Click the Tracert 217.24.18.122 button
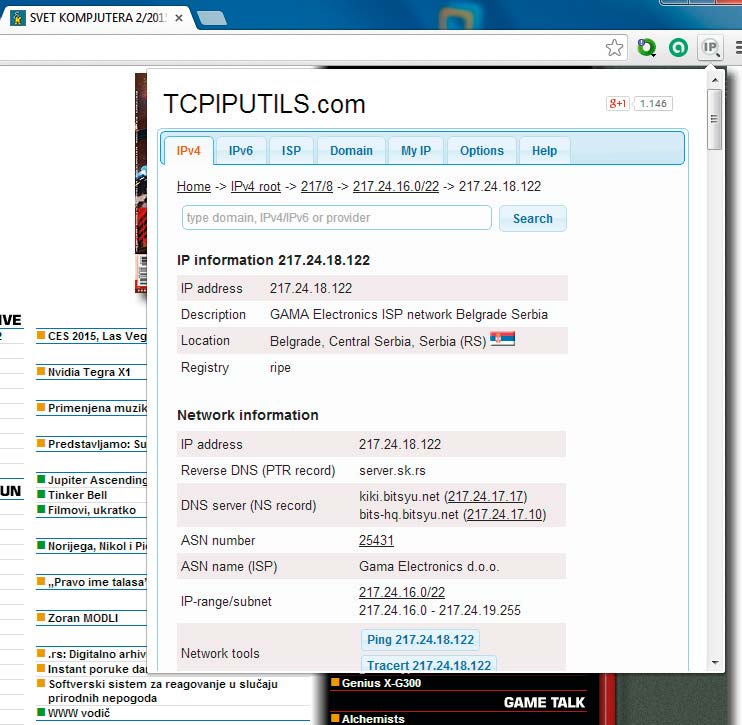Screen dimensions: 742x725 point(429,663)
